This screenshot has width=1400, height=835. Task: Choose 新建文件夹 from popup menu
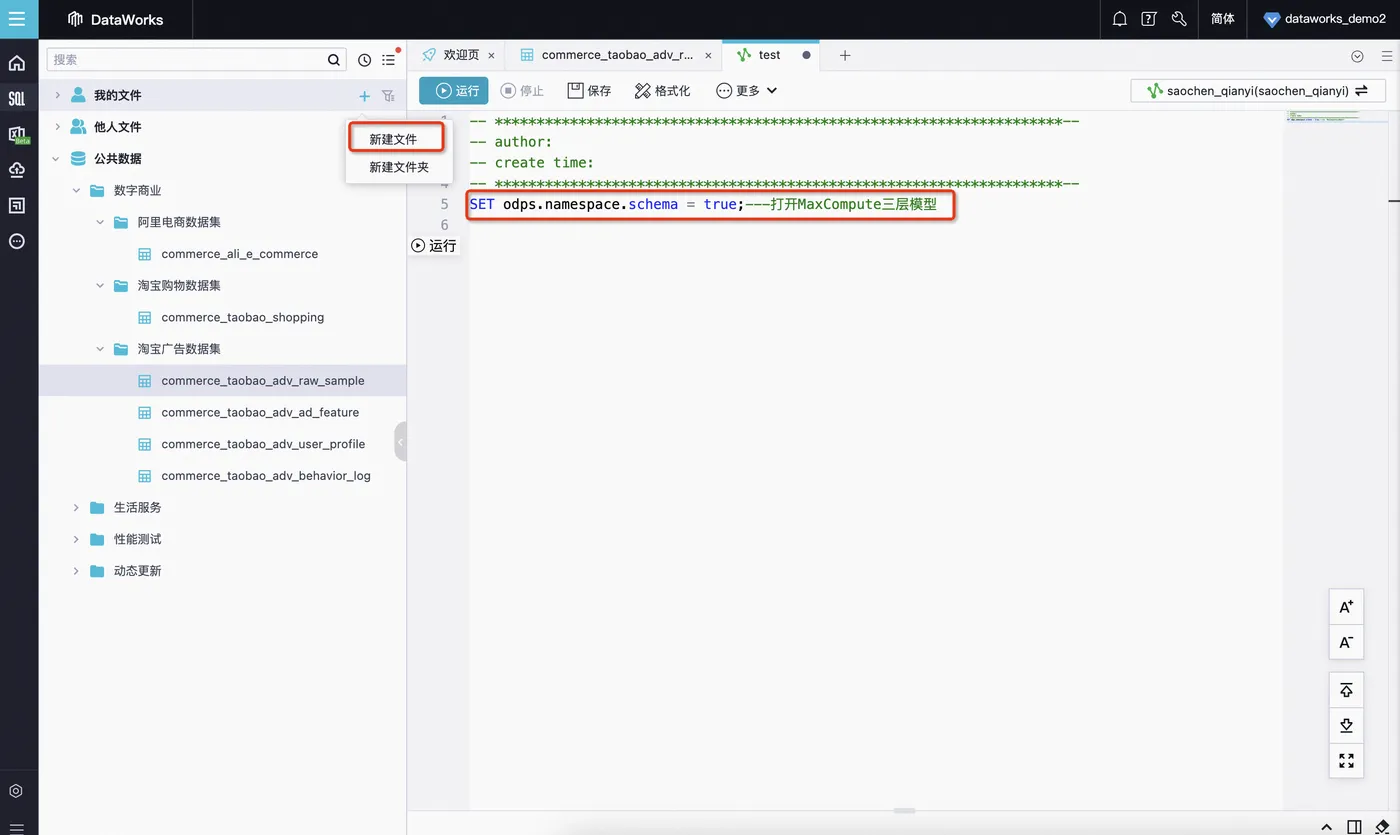[399, 167]
